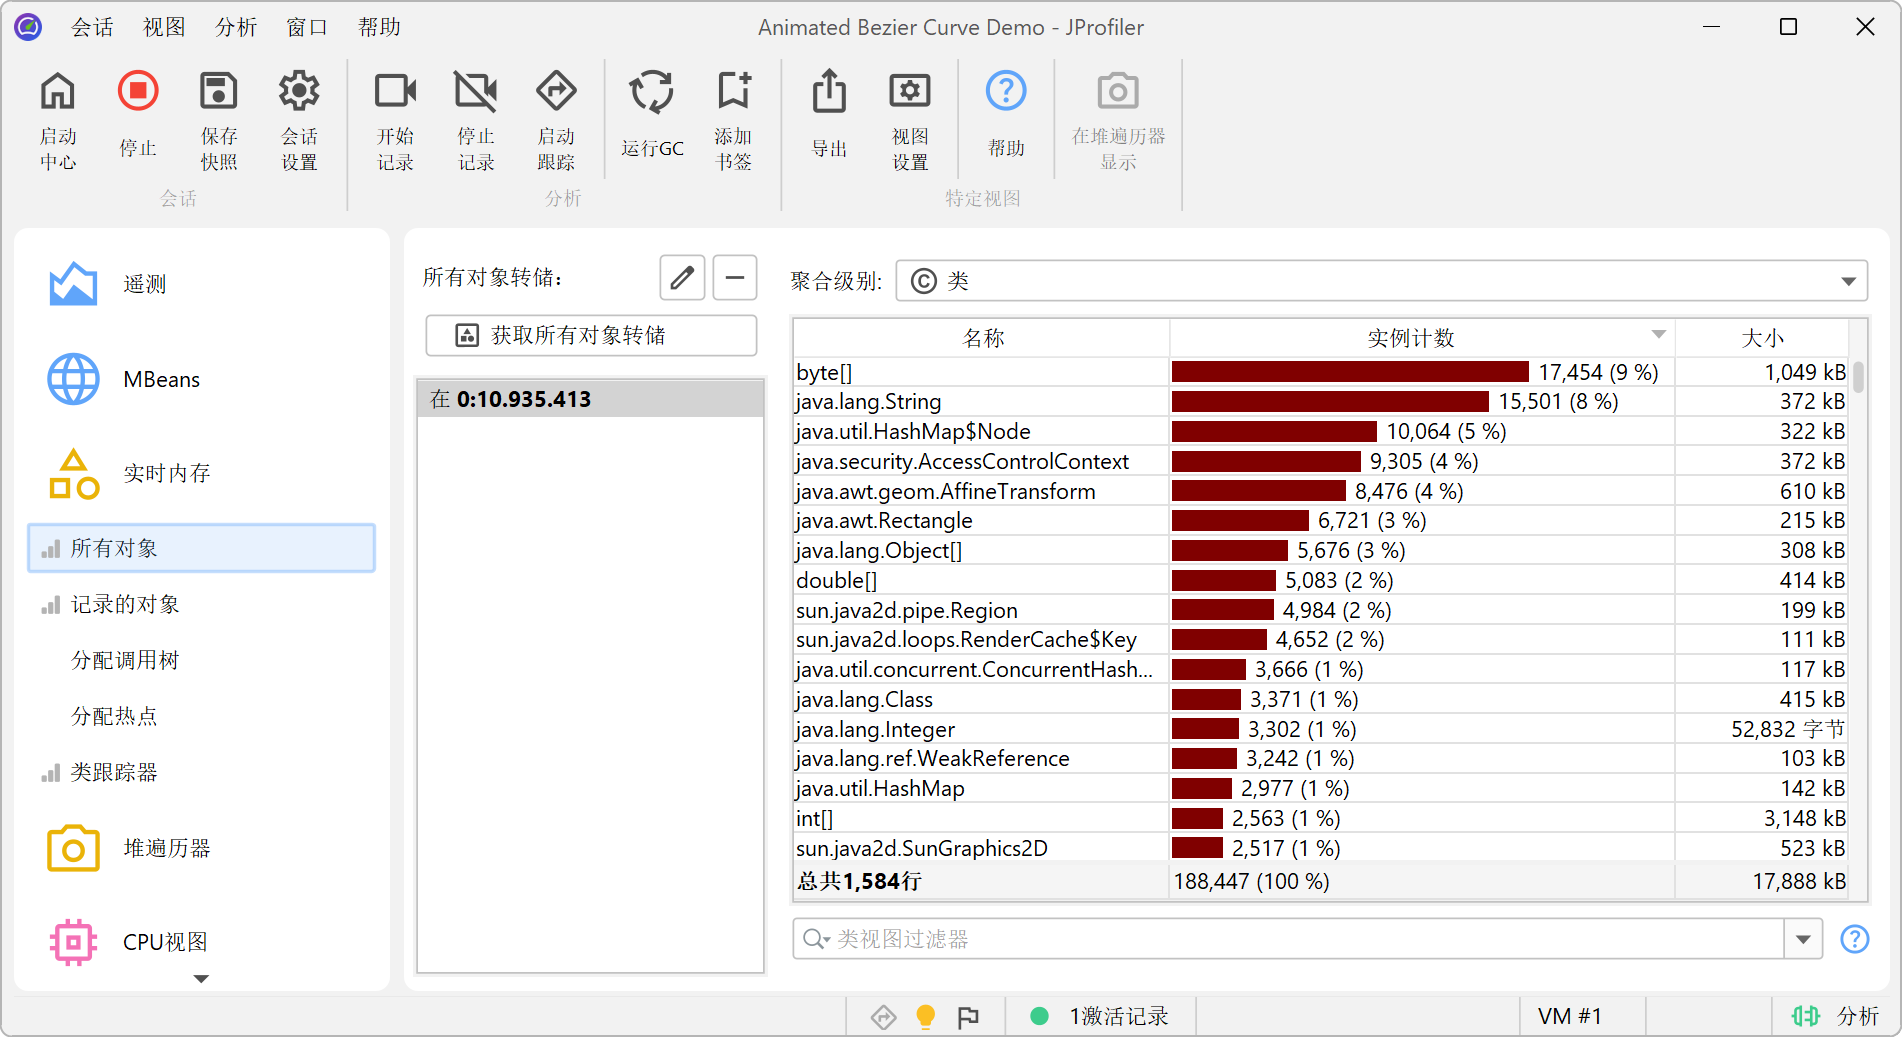Open Session Settings gear icon
Screen dimensions: 1902x1037
point(298,92)
